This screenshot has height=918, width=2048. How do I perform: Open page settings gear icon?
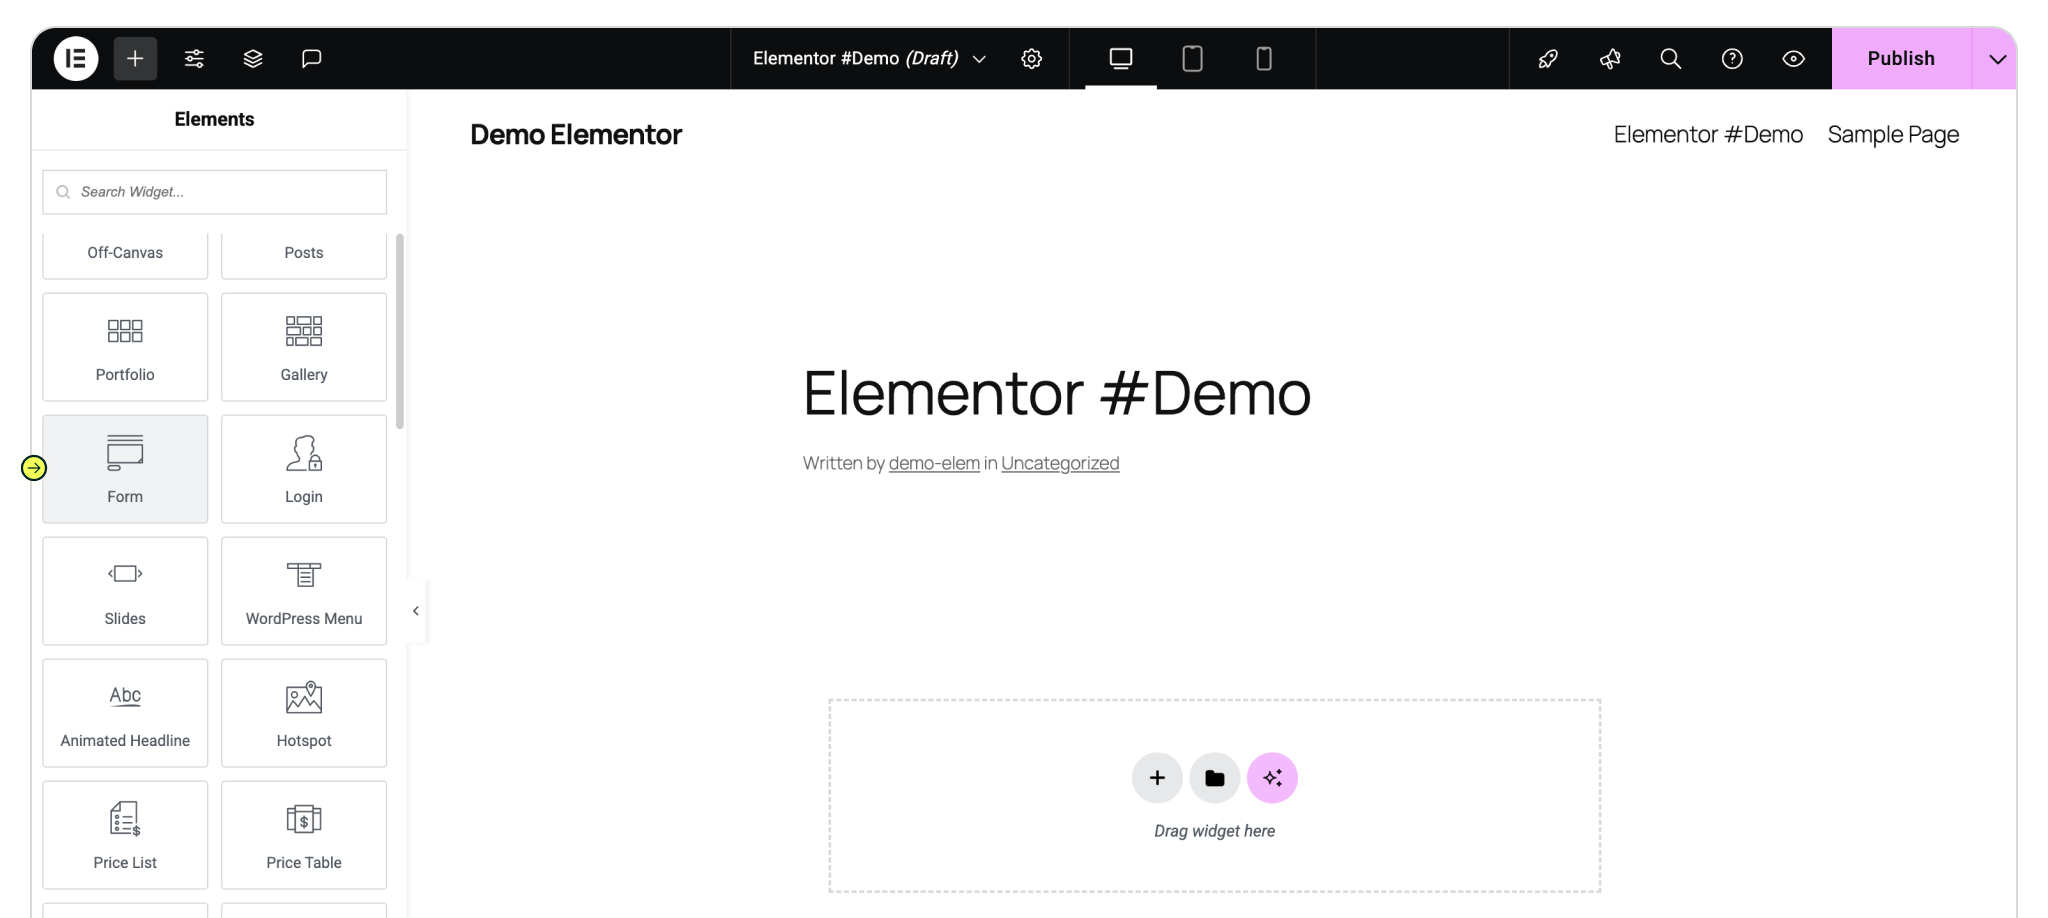pos(1032,58)
